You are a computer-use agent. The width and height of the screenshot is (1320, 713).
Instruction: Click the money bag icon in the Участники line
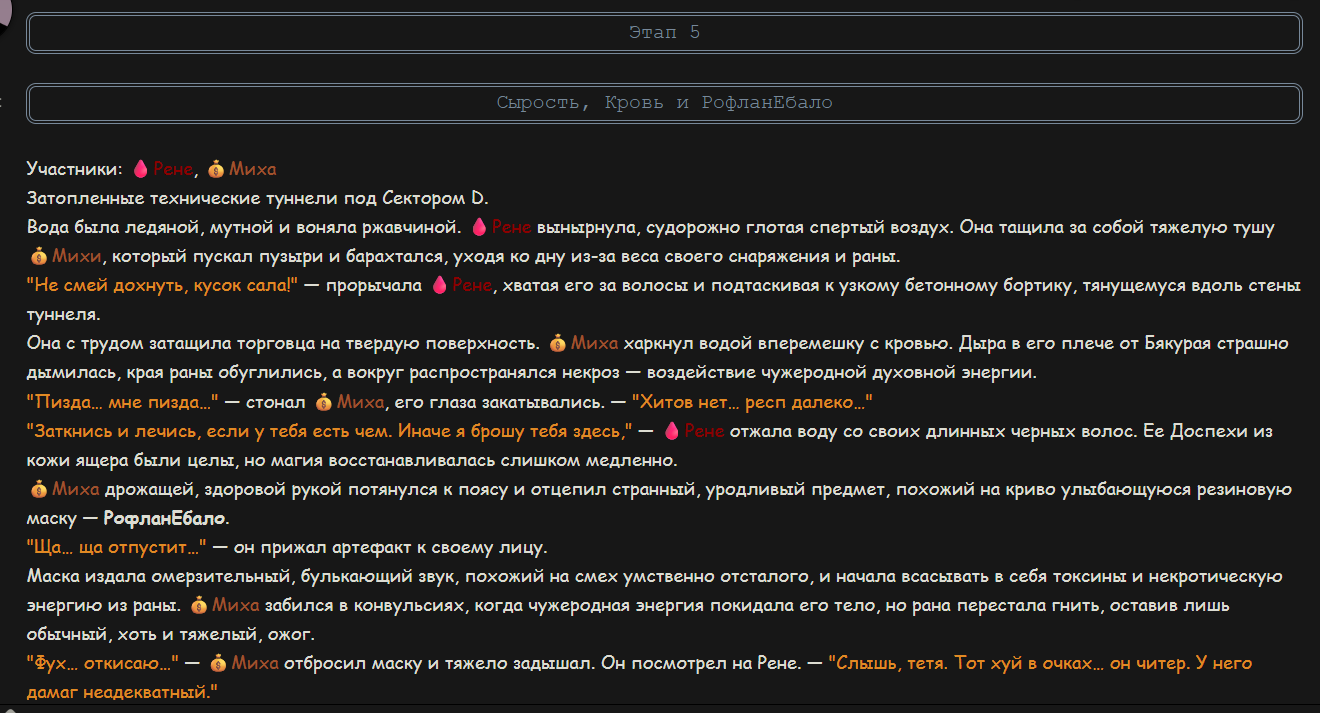(216, 169)
